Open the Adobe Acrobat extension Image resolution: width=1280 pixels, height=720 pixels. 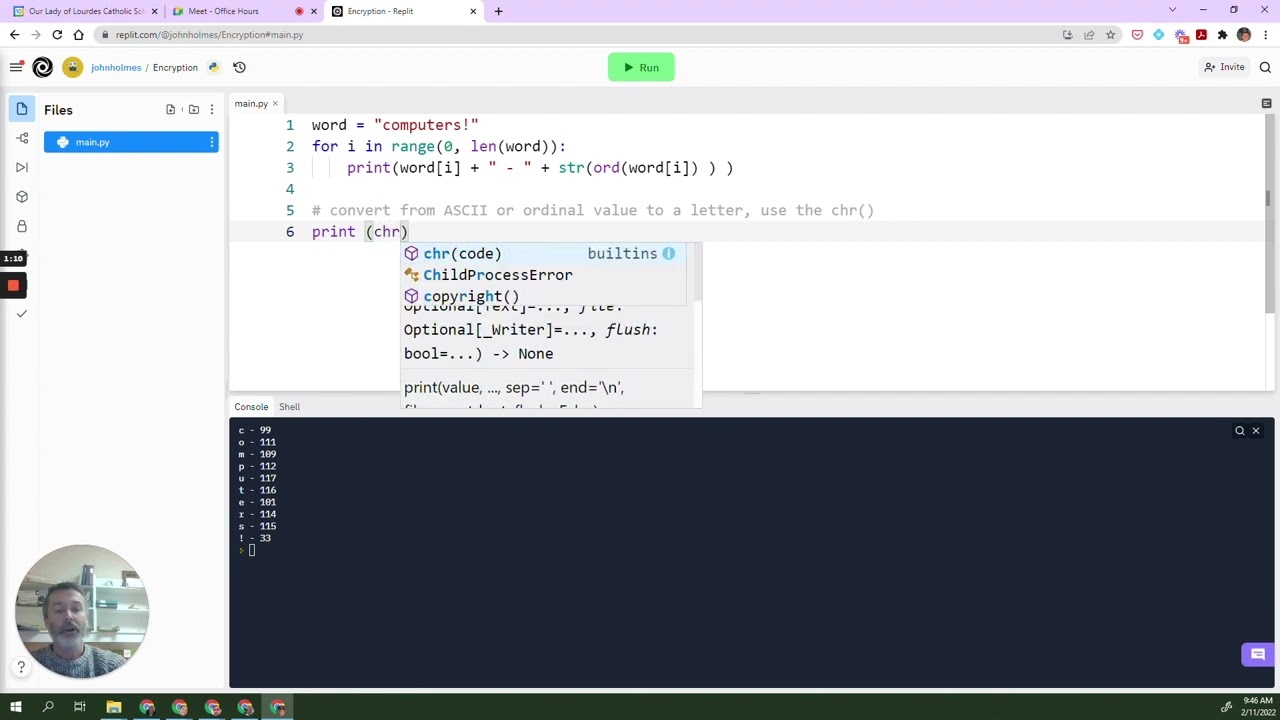pyautogui.click(x=1201, y=35)
